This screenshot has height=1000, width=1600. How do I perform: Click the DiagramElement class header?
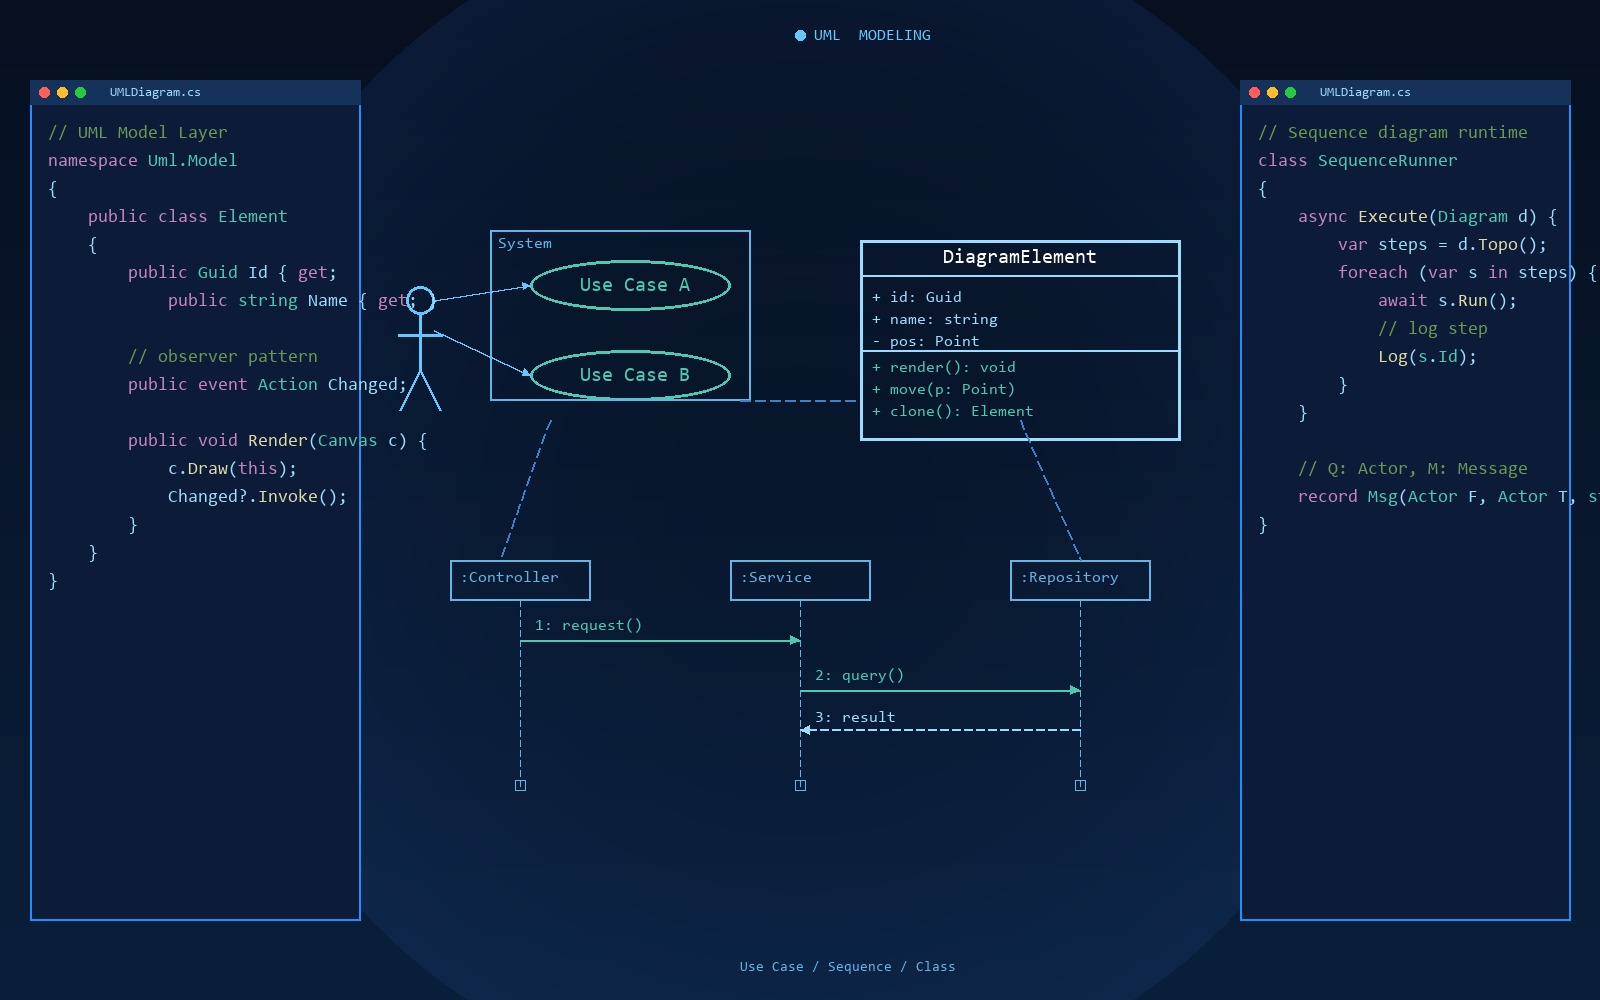pos(1020,258)
